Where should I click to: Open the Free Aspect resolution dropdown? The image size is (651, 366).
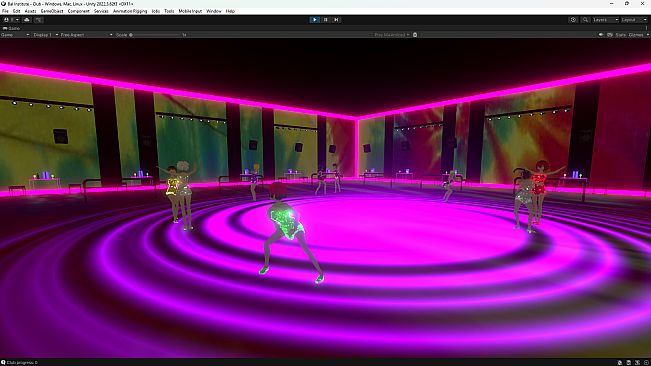tap(86, 35)
